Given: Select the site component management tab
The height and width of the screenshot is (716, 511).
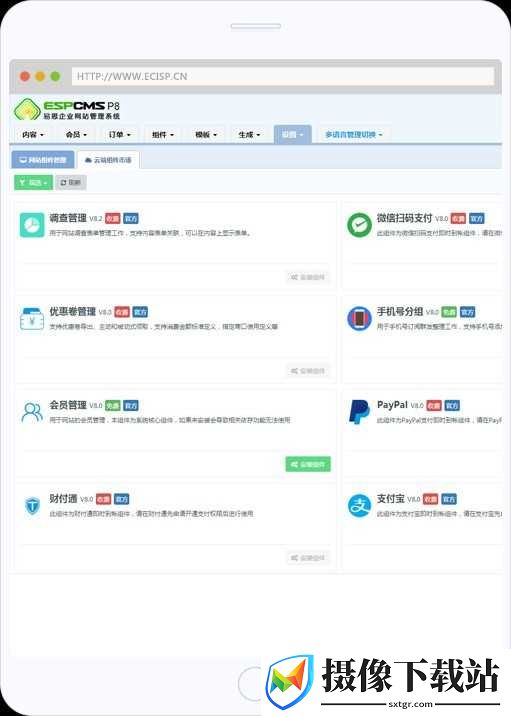Looking at the screenshot, I should point(43,160).
